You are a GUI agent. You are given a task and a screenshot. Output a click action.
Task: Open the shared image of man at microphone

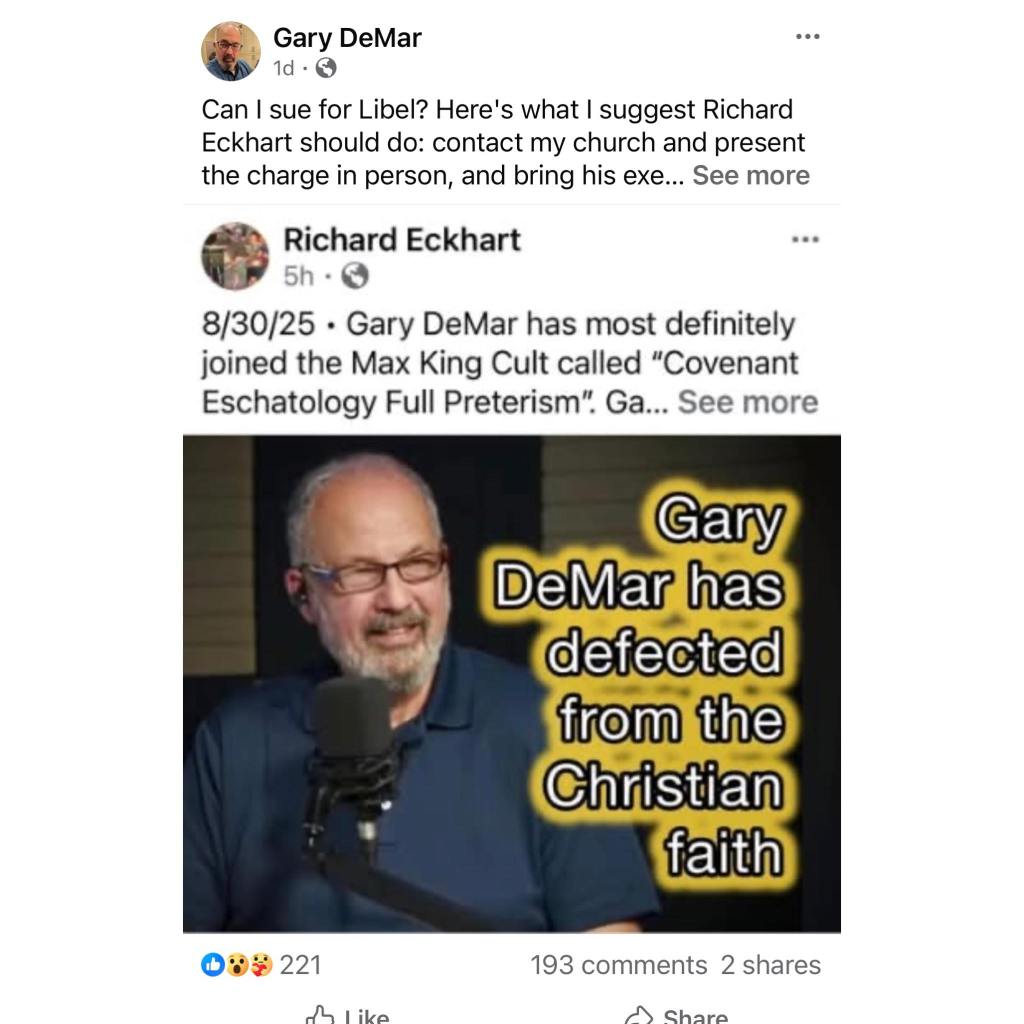pyautogui.click(x=511, y=684)
